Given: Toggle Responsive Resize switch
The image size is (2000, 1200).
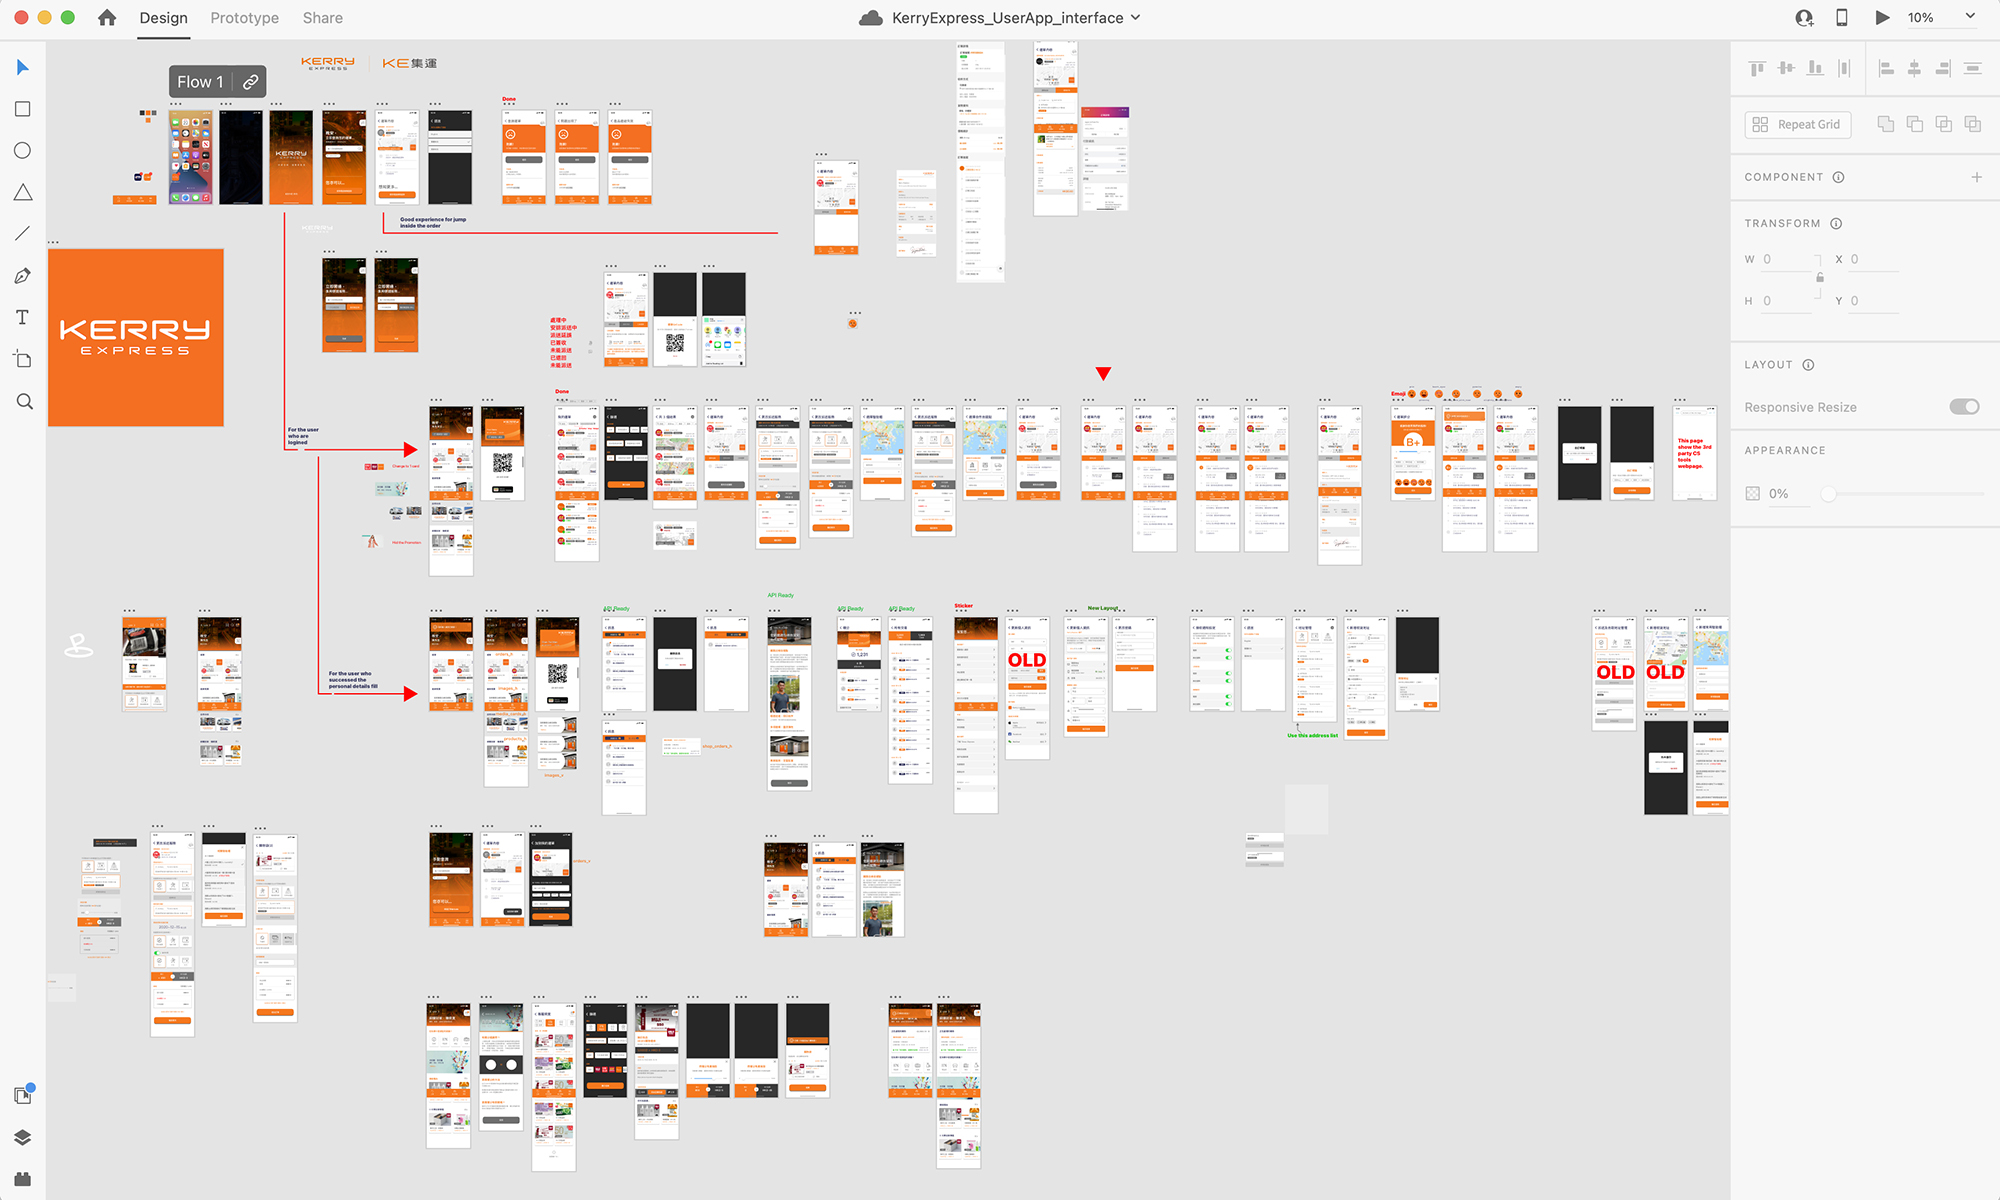Looking at the screenshot, I should pyautogui.click(x=1969, y=407).
